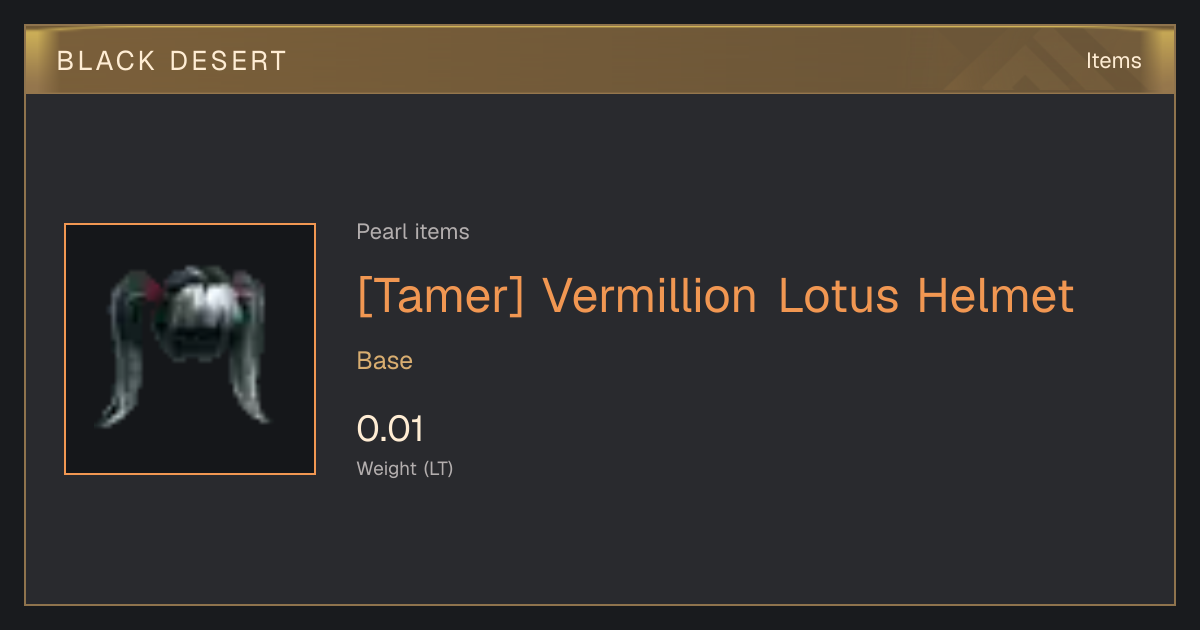Open the Items link in the header
The height and width of the screenshot is (630, 1200).
pyautogui.click(x=1113, y=61)
